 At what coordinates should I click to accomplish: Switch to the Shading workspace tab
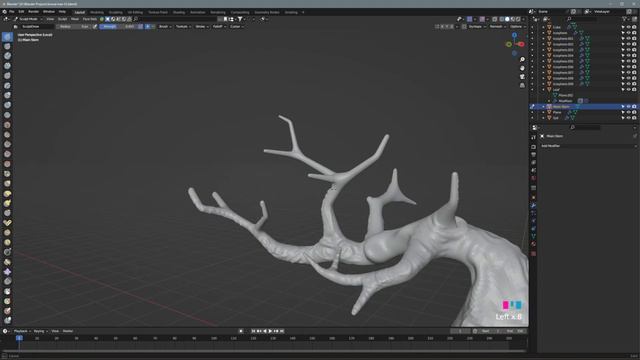click(179, 12)
